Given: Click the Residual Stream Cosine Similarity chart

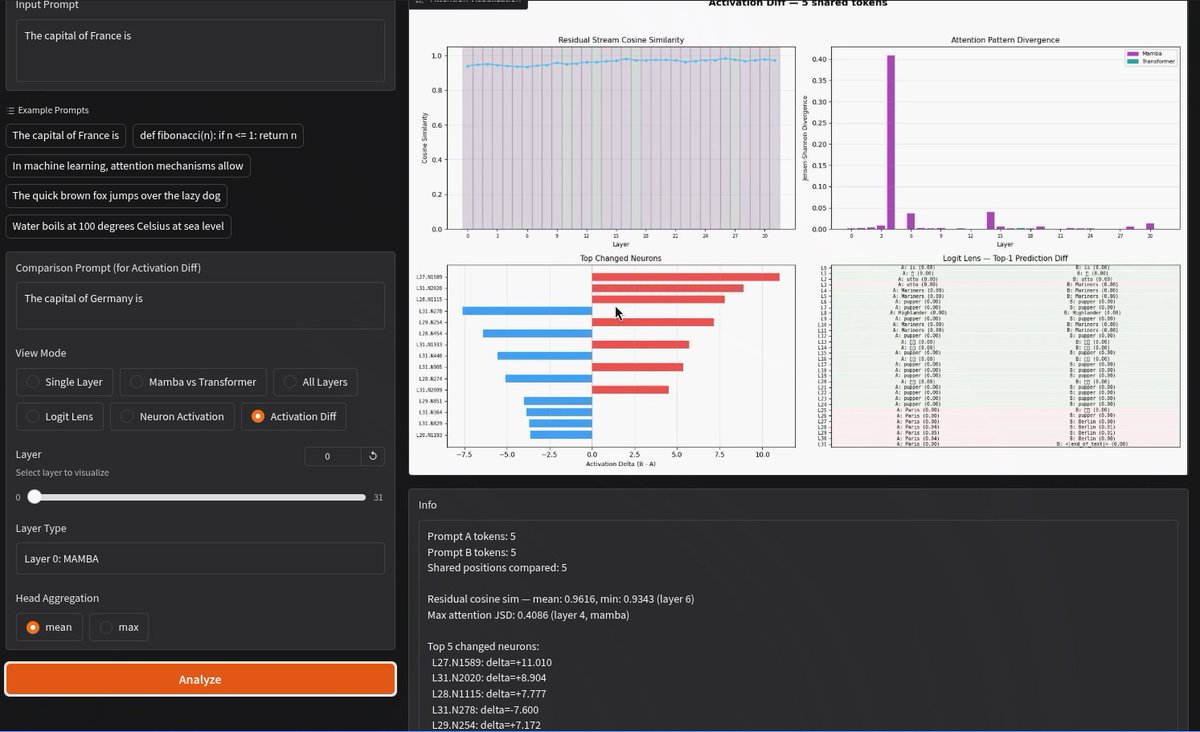Looking at the screenshot, I should click(x=620, y=140).
